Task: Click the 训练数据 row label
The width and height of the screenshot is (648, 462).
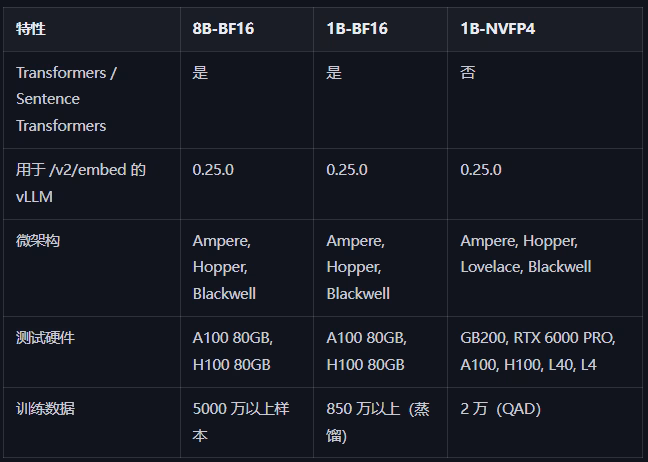Action: (45, 409)
